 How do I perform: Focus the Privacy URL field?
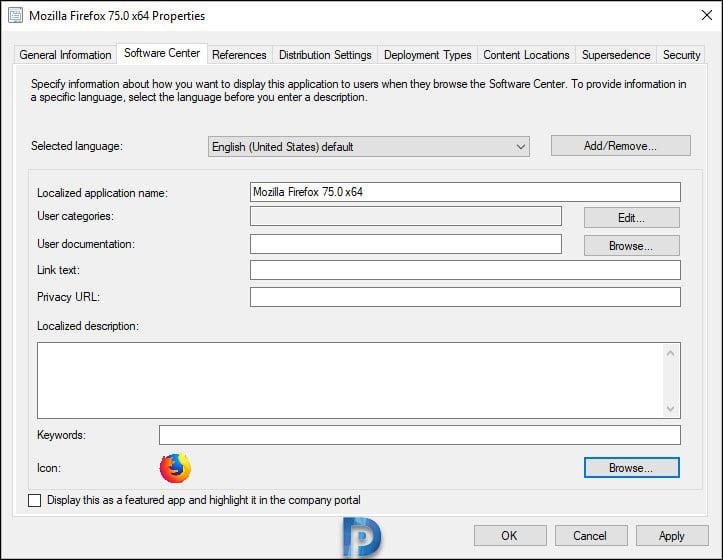point(465,297)
